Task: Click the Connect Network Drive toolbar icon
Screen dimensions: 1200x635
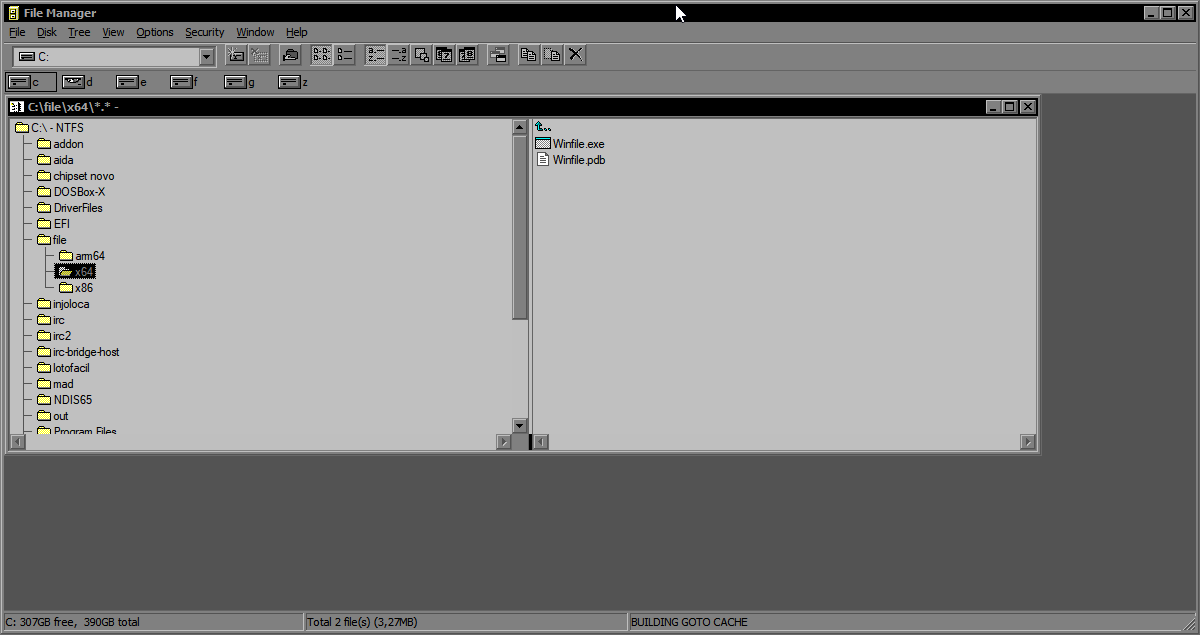Action: tap(237, 56)
